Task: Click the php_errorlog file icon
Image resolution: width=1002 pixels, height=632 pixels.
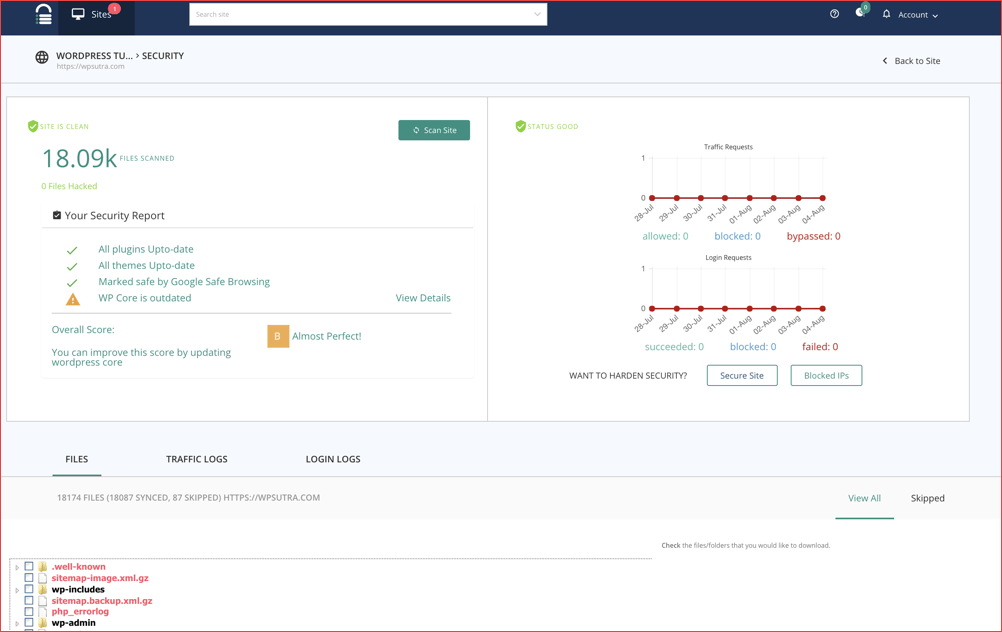Action: 43,612
